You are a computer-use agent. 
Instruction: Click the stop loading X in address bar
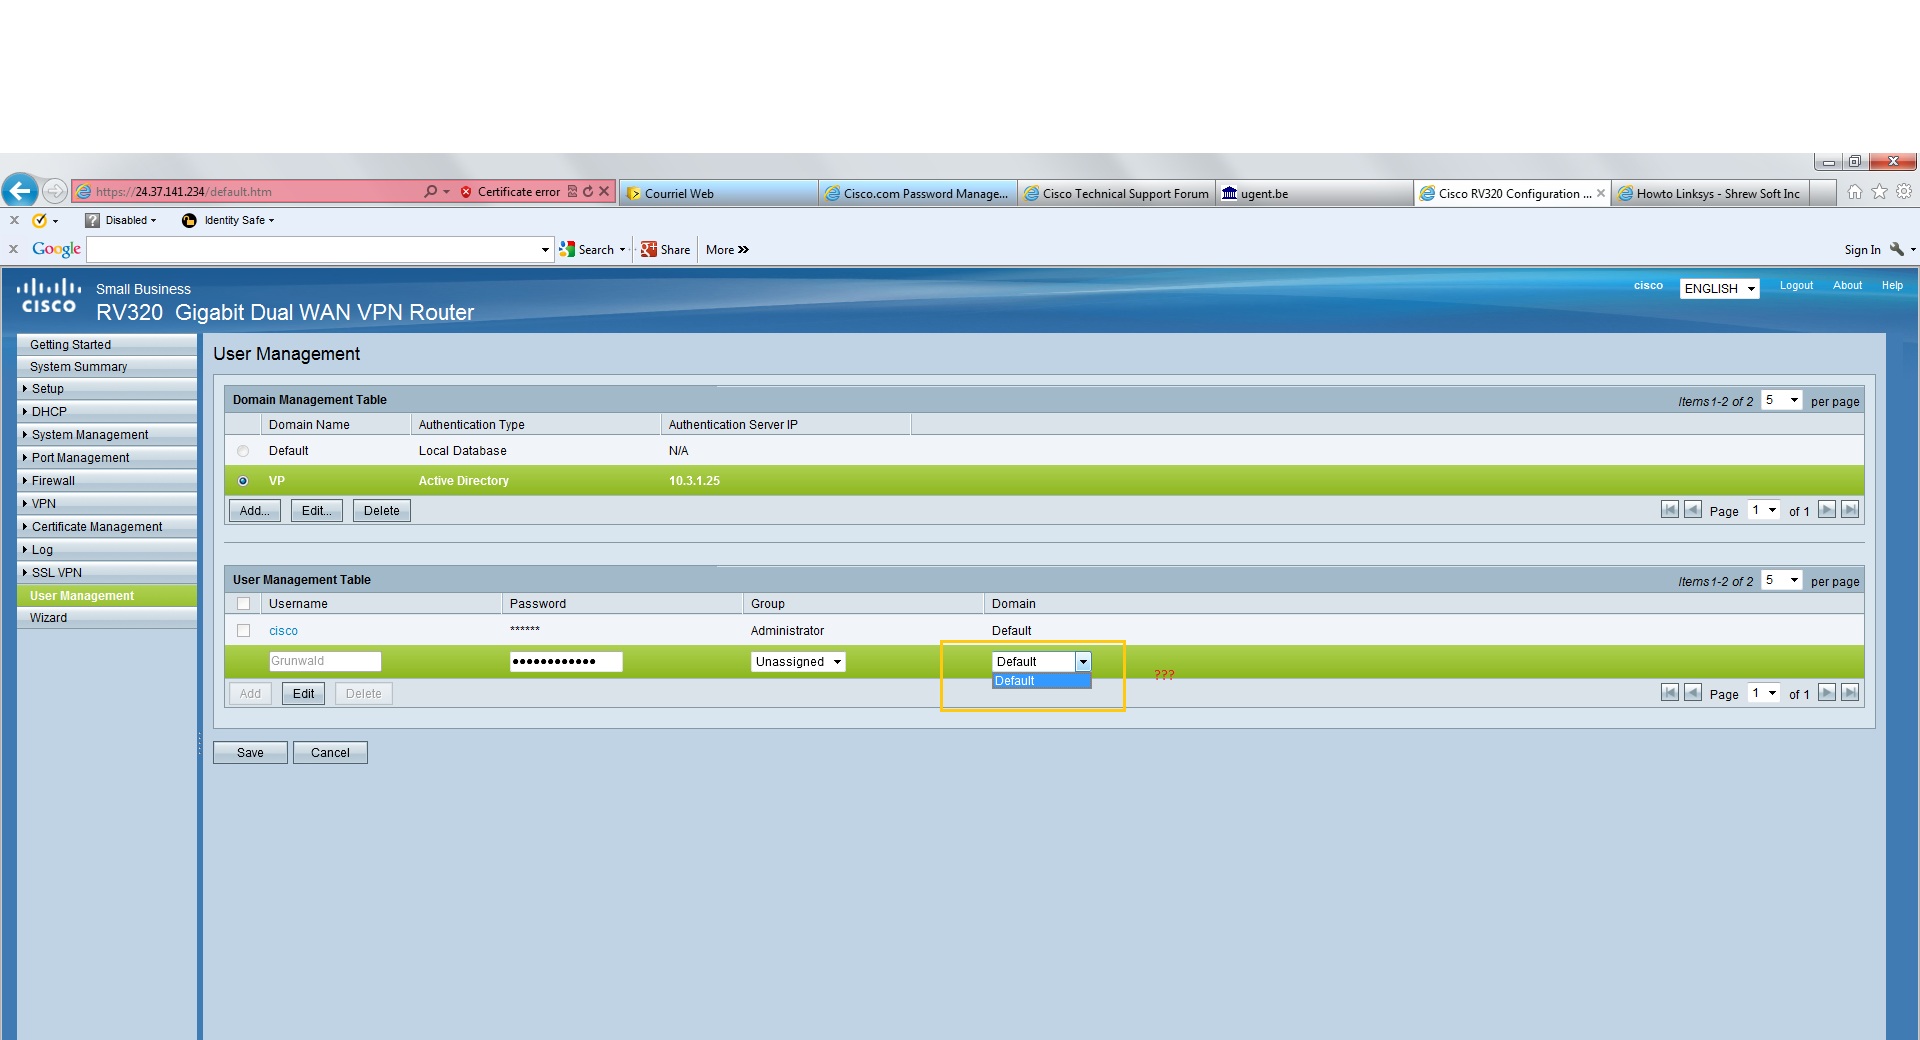604,191
